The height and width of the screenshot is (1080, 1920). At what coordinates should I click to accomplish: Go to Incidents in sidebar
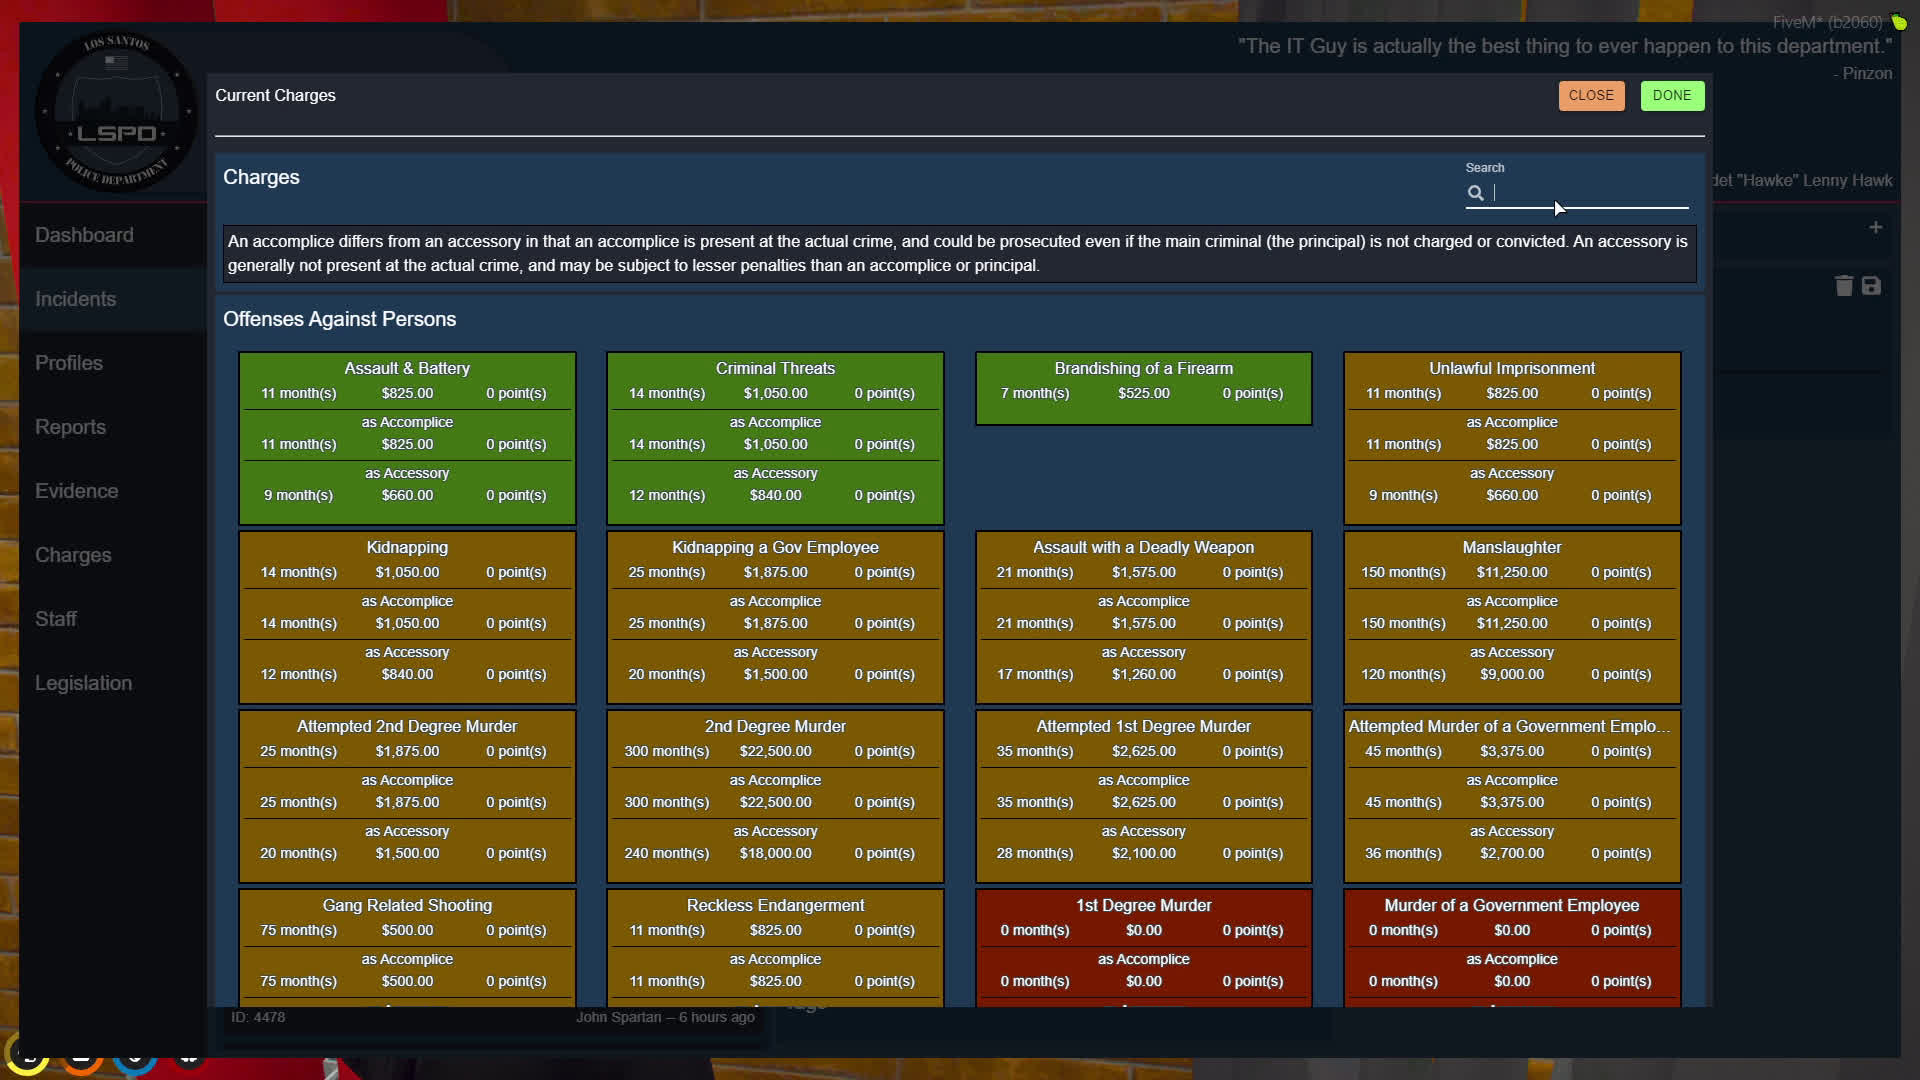point(75,299)
